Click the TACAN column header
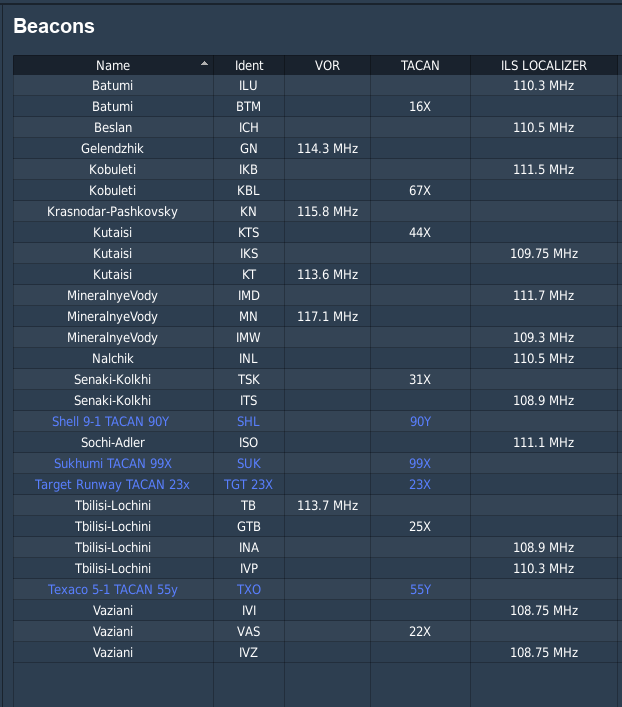 coord(420,66)
